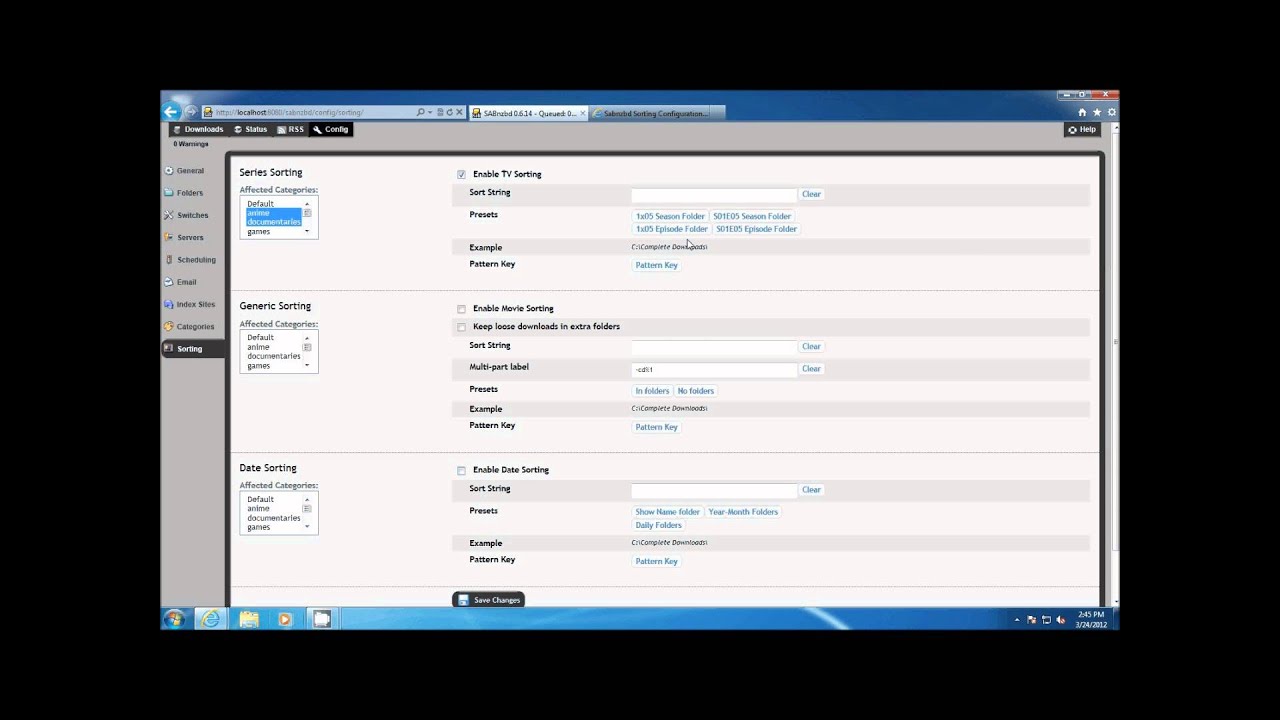Screen dimensions: 1280x720
Task: Click the network icon in system tray
Action: (x=1046, y=620)
